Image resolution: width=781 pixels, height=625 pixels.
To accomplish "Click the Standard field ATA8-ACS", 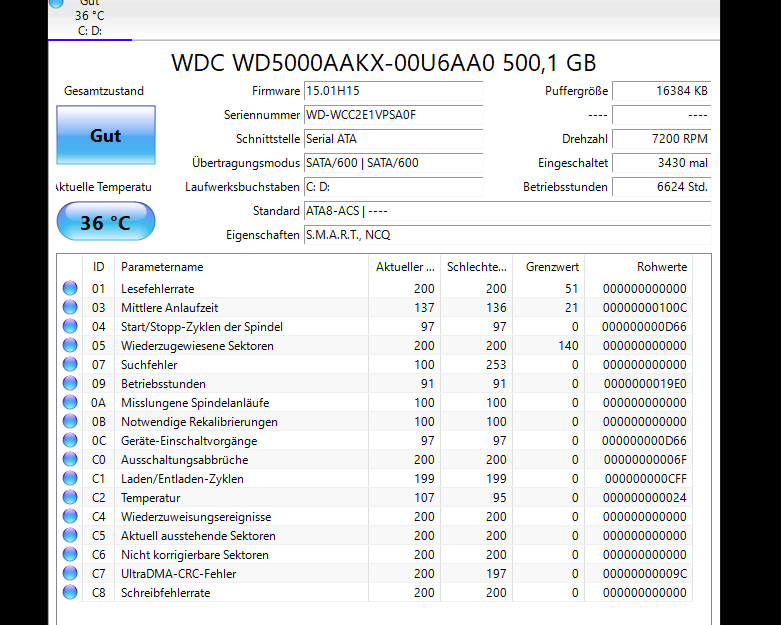I will pos(508,211).
